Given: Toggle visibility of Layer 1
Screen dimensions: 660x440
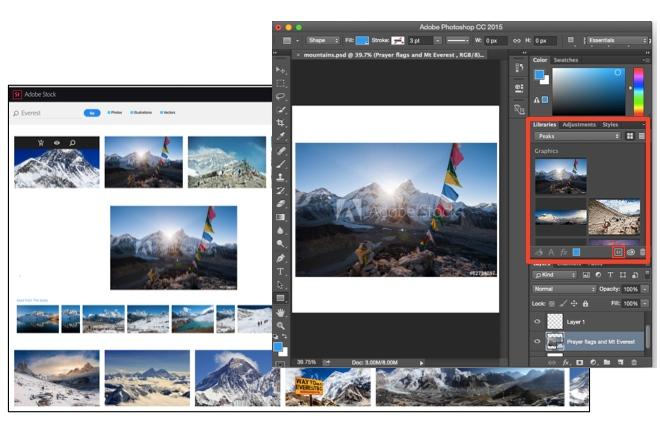Looking at the screenshot, I should click(537, 322).
